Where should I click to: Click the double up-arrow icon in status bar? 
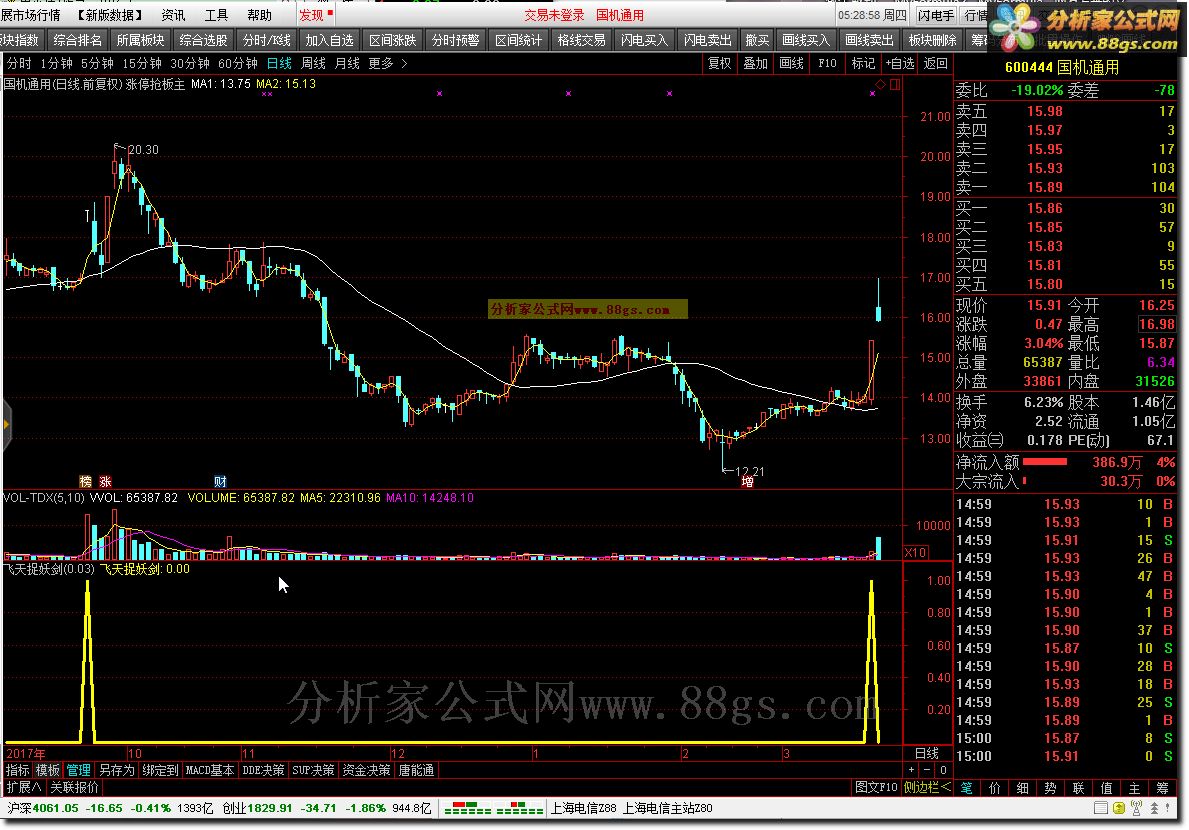(x=1155, y=809)
